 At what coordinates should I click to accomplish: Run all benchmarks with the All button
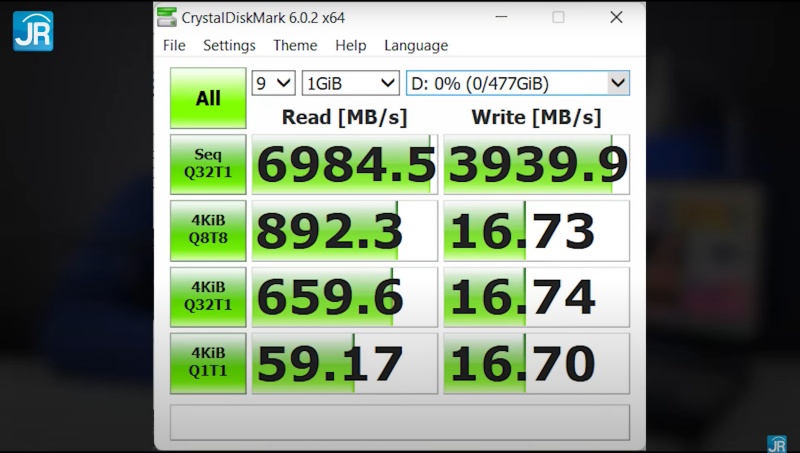tap(208, 98)
